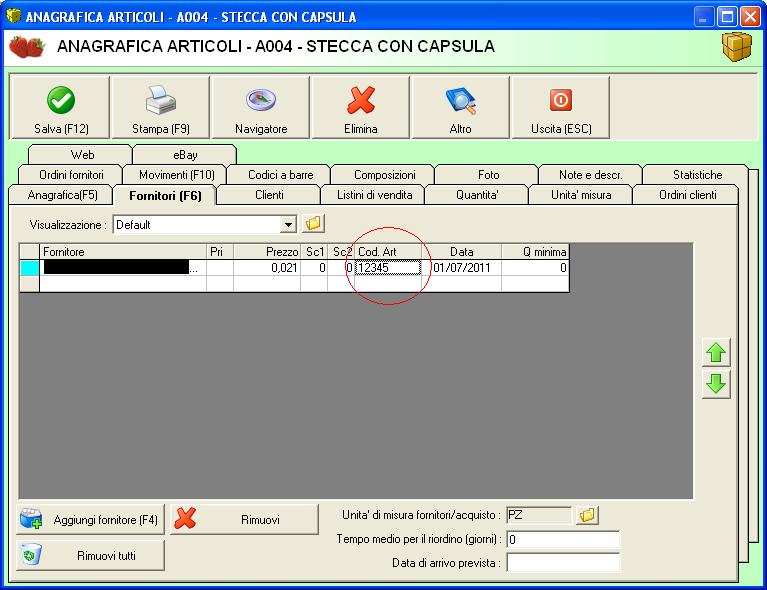Screen dimensions: 767x590
Task: Open the Movimenti (F10) tab
Action: [177, 175]
